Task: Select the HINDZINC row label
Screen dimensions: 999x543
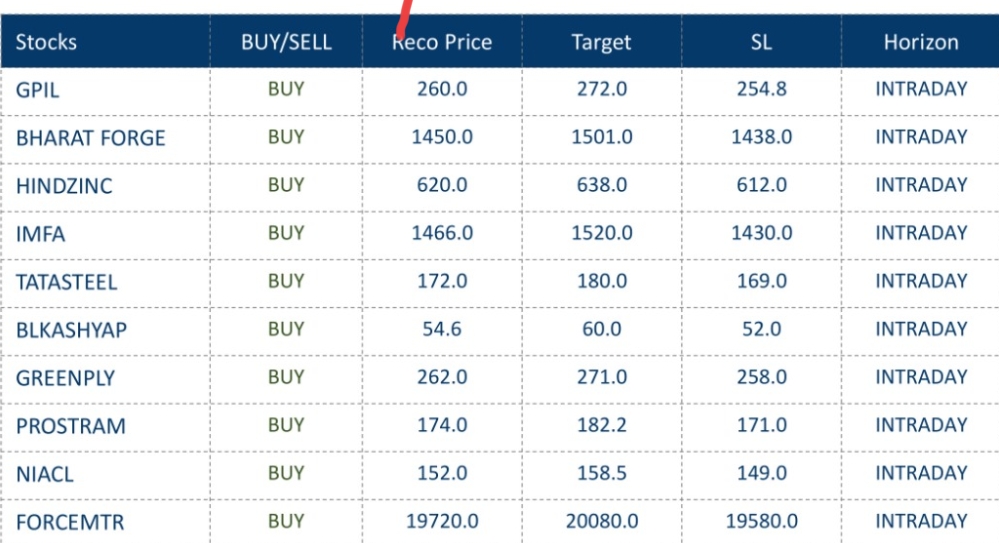Action: click(x=64, y=186)
